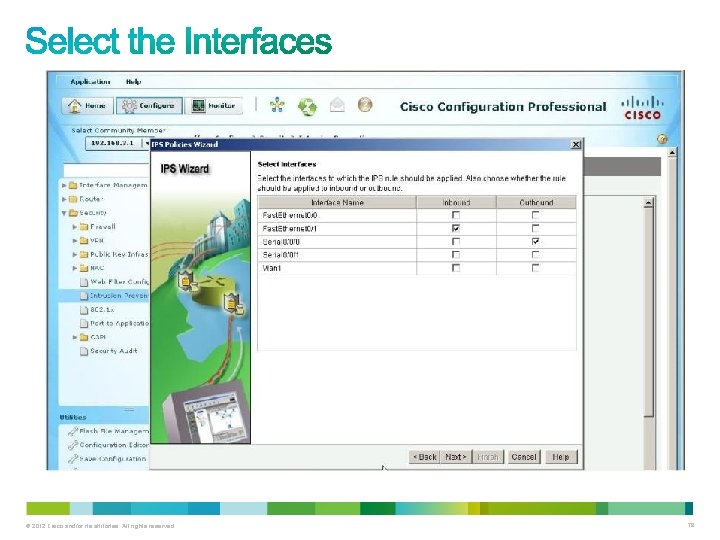Check Outbound for FastEthernet0/1
The width and height of the screenshot is (720, 540).
pyautogui.click(x=535, y=228)
